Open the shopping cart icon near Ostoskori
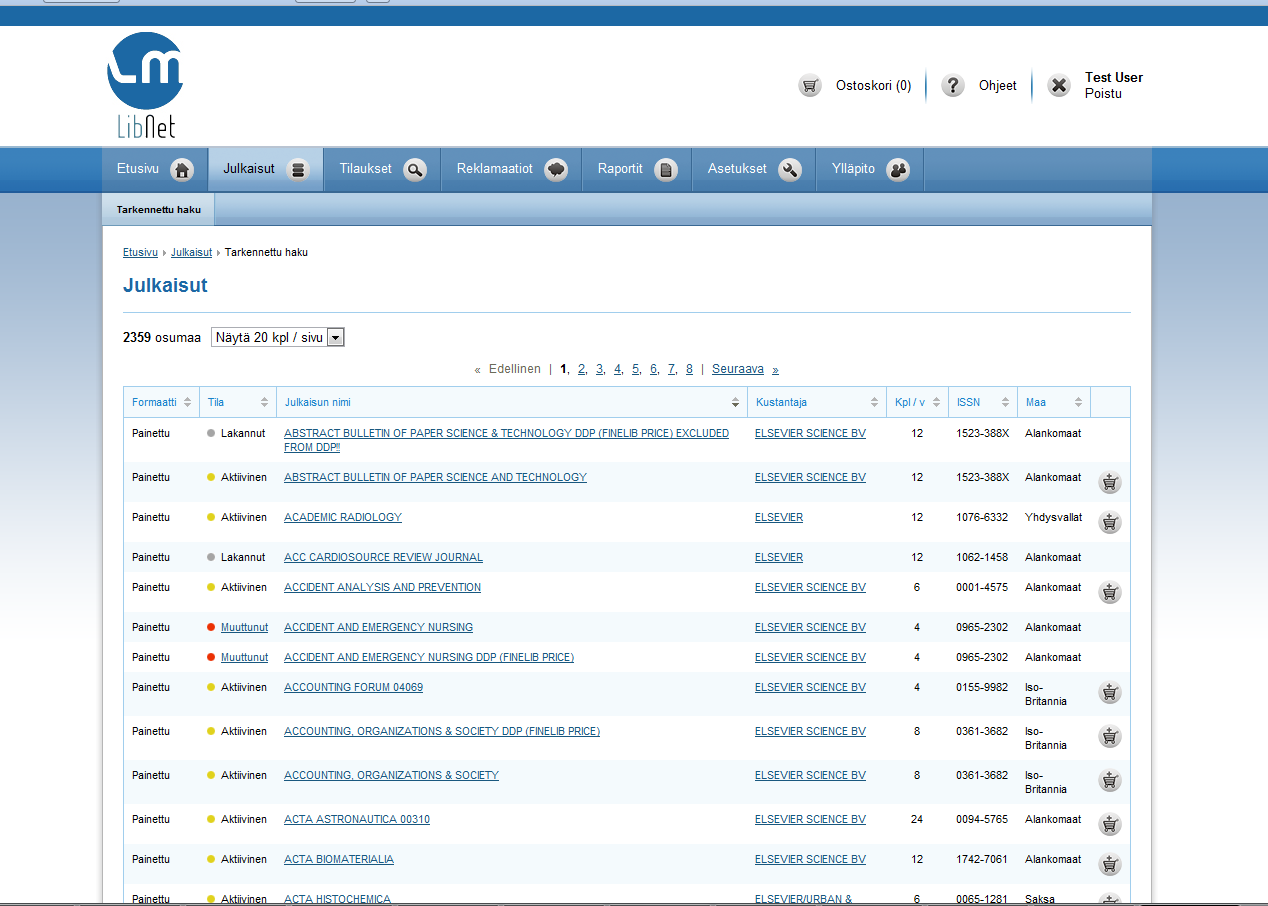This screenshot has width=1268, height=906. tap(810, 86)
